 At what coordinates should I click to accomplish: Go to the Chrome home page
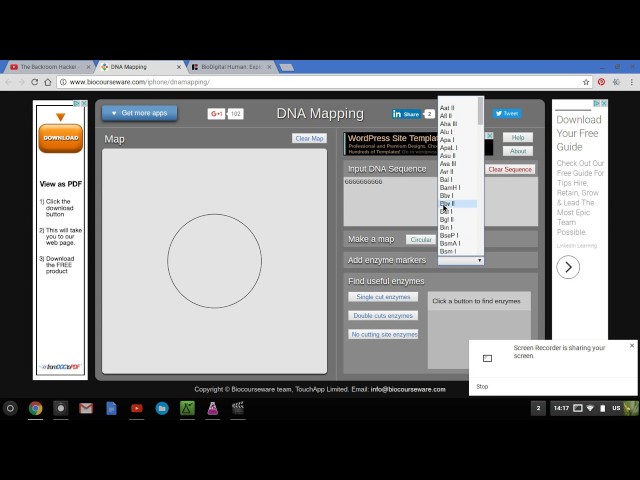[x=48, y=82]
